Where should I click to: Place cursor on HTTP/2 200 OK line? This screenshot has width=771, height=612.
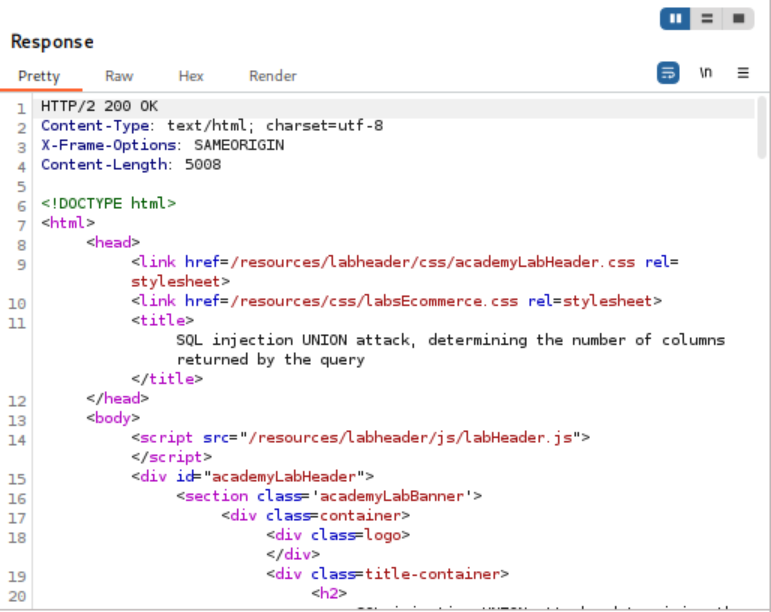tap(100, 106)
